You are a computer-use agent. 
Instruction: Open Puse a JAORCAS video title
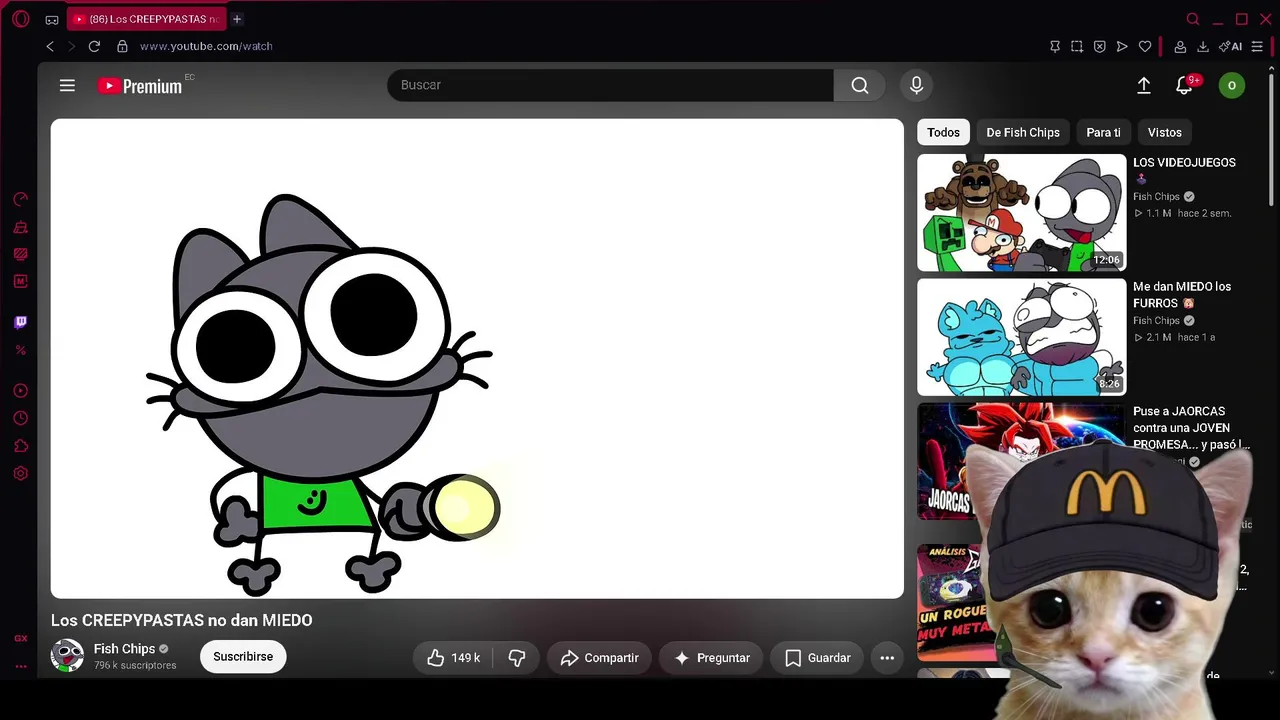(x=1190, y=428)
